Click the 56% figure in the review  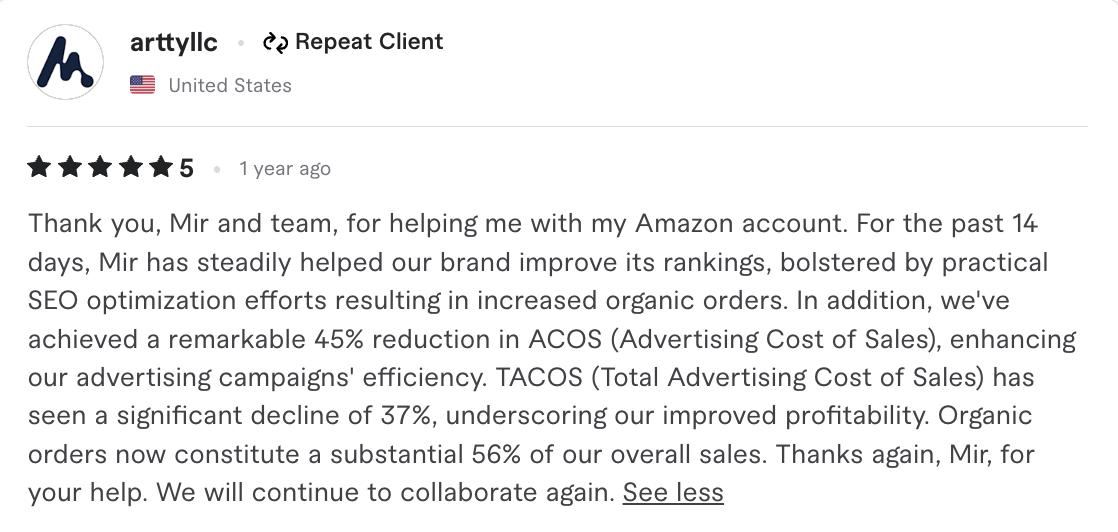[x=496, y=454]
